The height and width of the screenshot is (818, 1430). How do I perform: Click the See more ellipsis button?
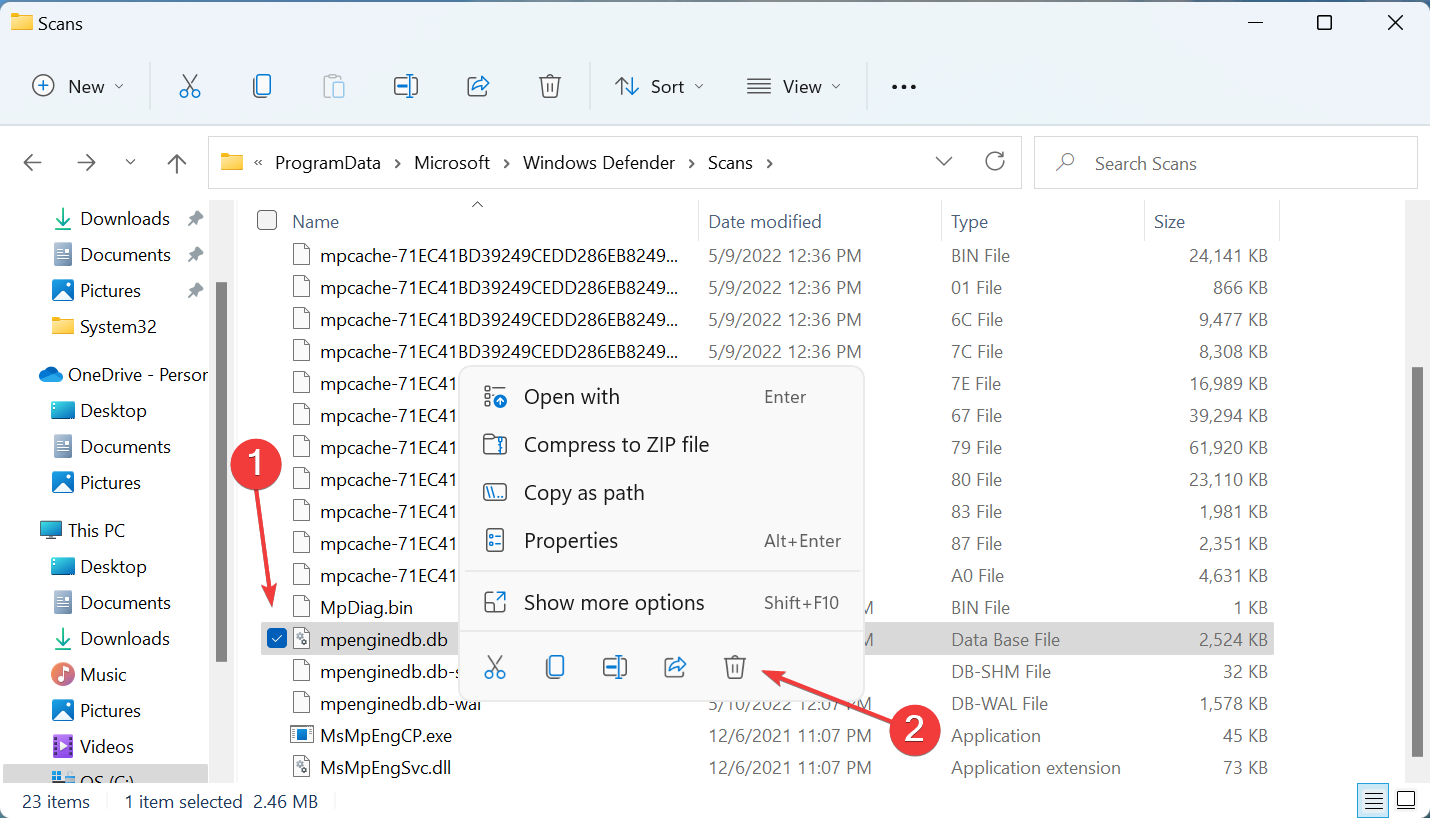tap(903, 86)
